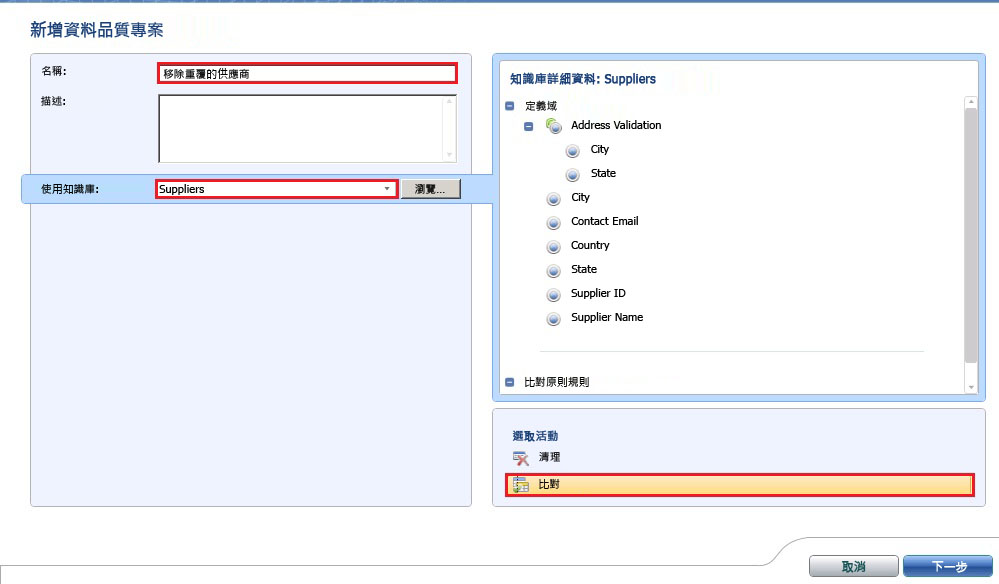Click the Country domain icon
Viewport: 999px width, 584px height.
tap(554, 245)
